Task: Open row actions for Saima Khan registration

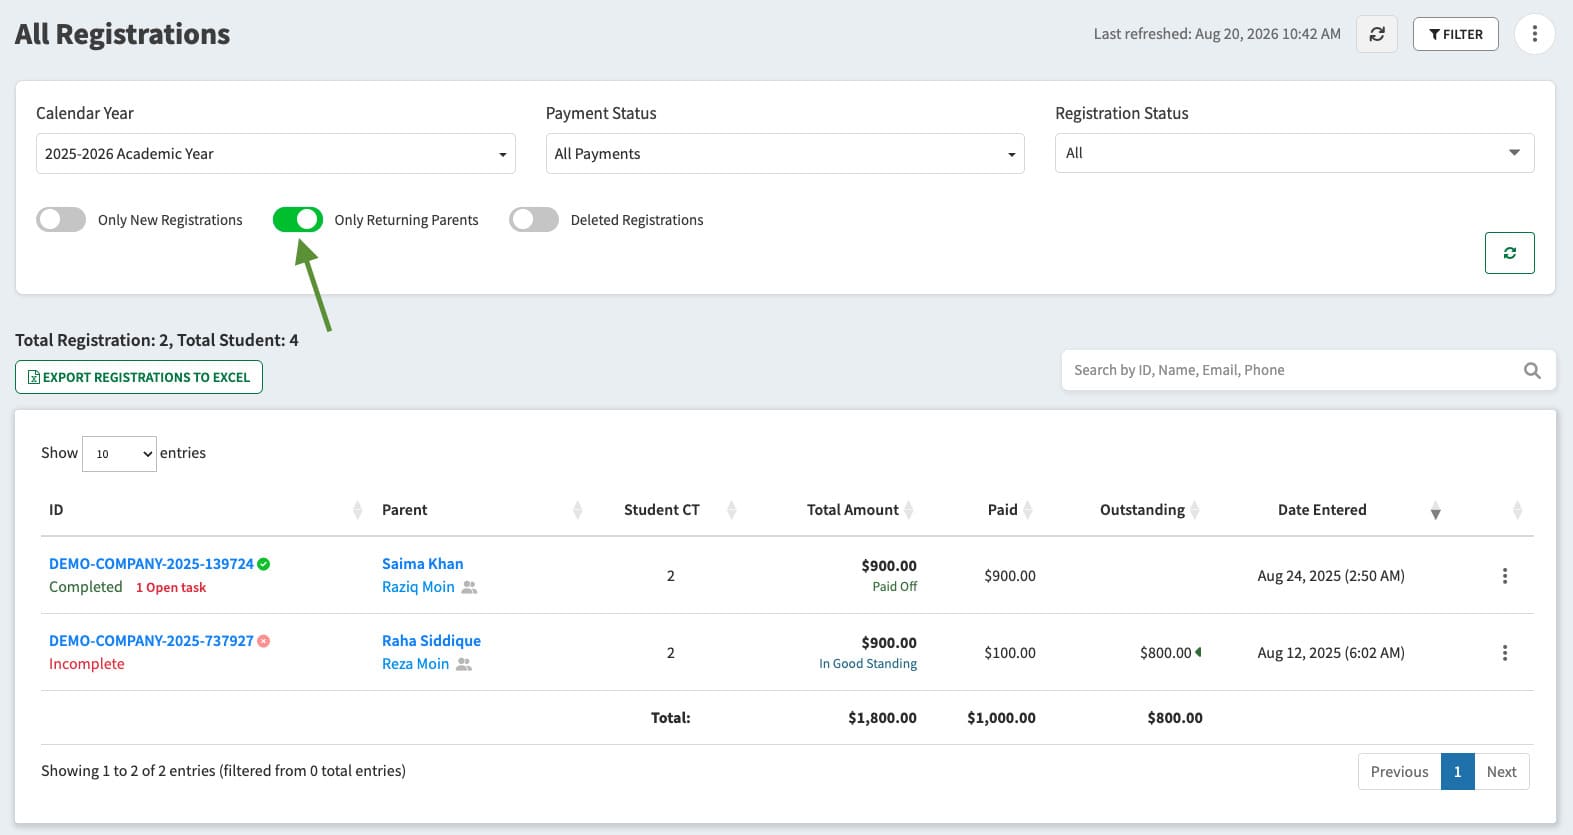Action: tap(1504, 576)
